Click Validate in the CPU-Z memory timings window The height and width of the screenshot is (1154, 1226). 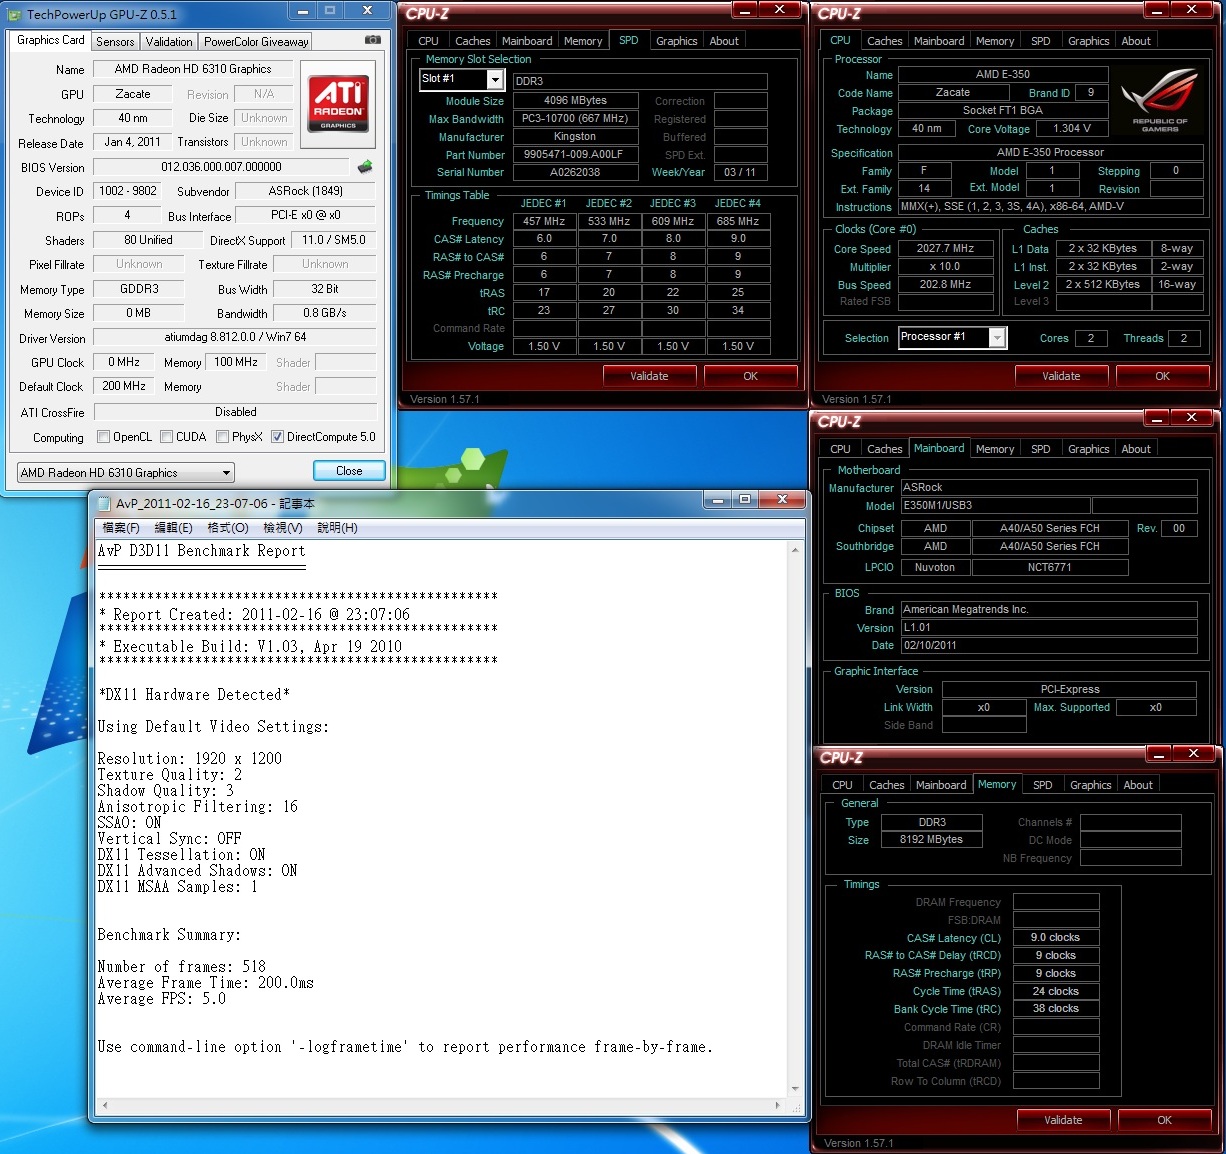(x=1063, y=1120)
